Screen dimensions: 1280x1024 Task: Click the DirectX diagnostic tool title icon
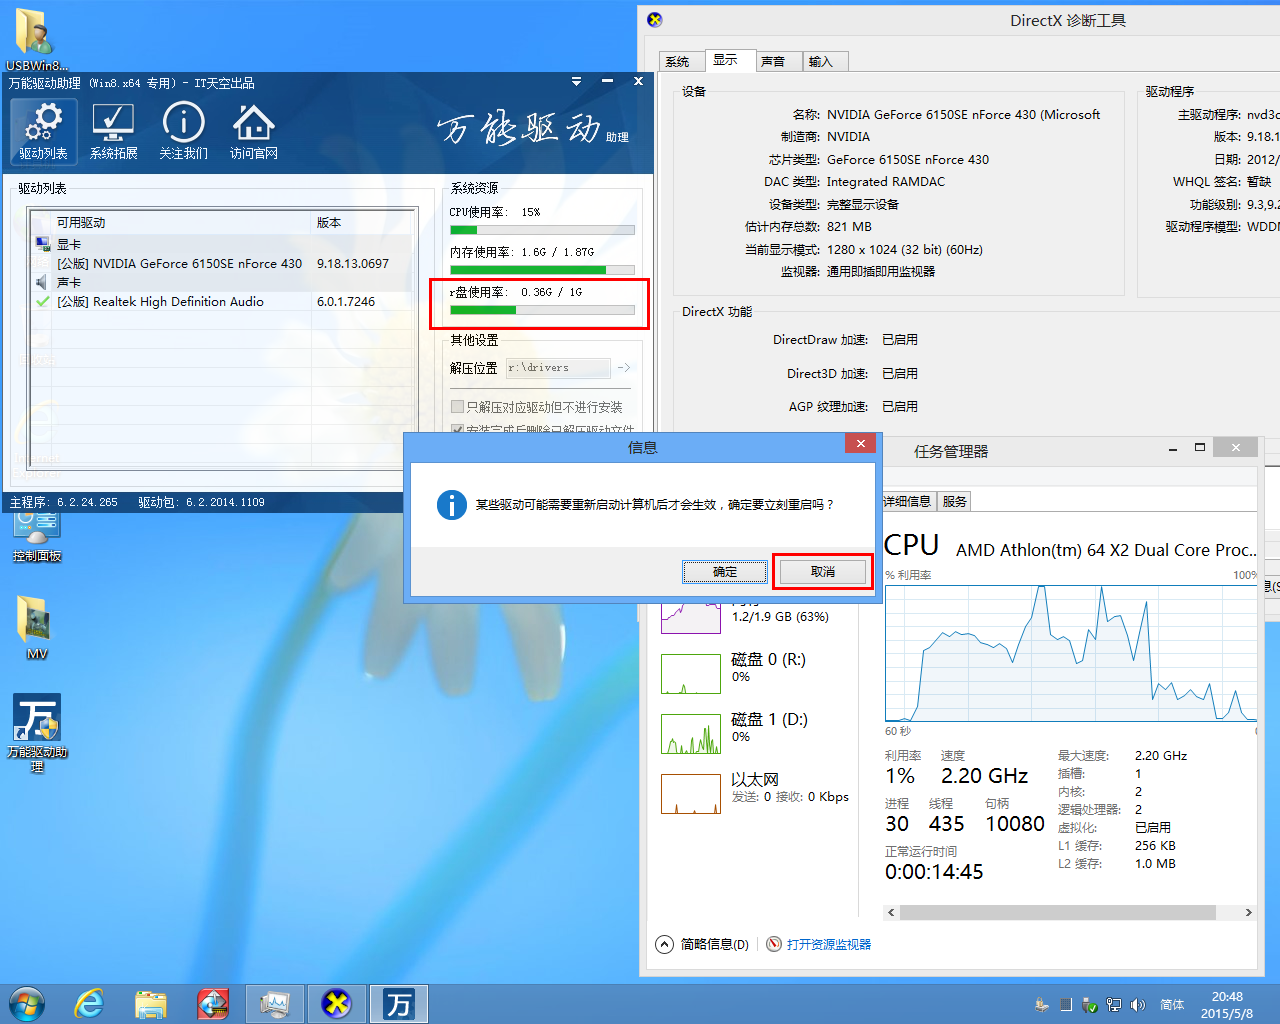pyautogui.click(x=655, y=19)
